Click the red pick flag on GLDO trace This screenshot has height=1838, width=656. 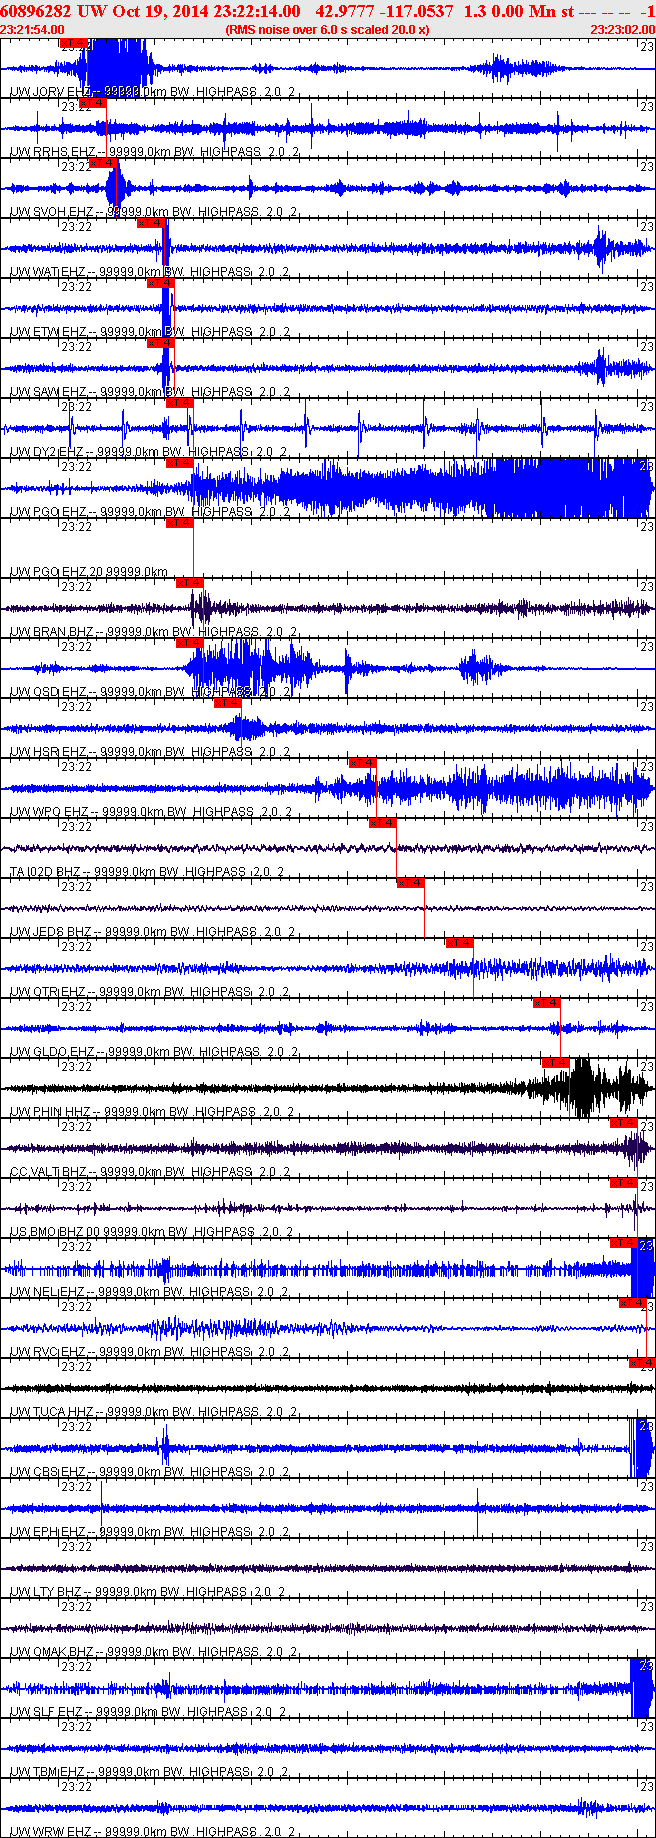(x=546, y=1003)
